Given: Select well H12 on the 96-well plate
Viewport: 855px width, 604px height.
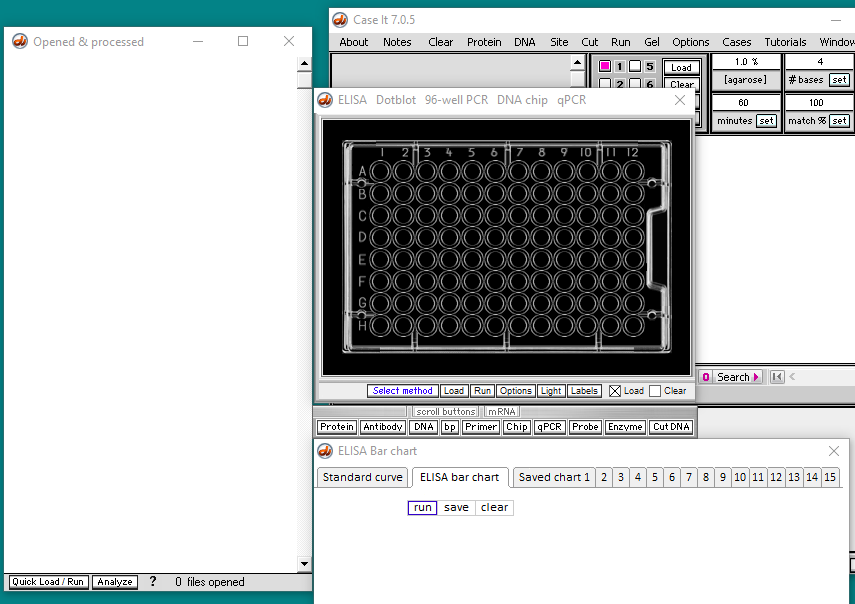Looking at the screenshot, I should click(633, 325).
